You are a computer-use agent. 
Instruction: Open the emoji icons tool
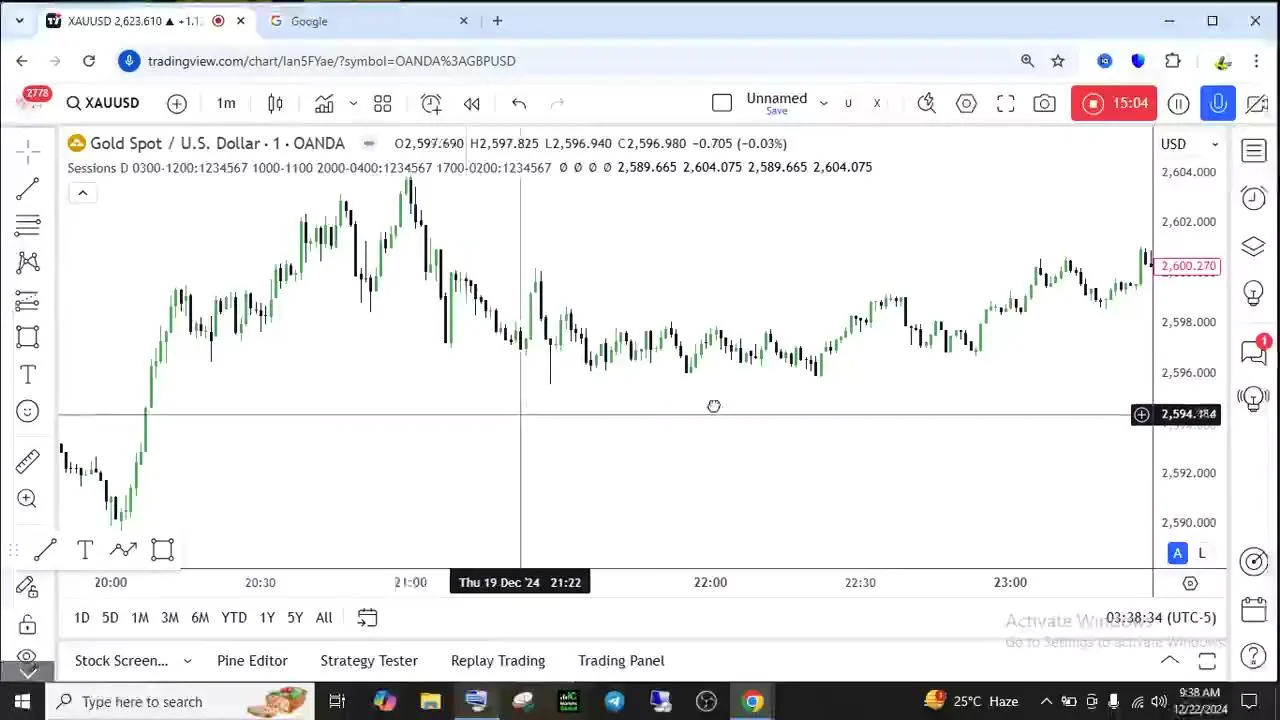coord(28,412)
